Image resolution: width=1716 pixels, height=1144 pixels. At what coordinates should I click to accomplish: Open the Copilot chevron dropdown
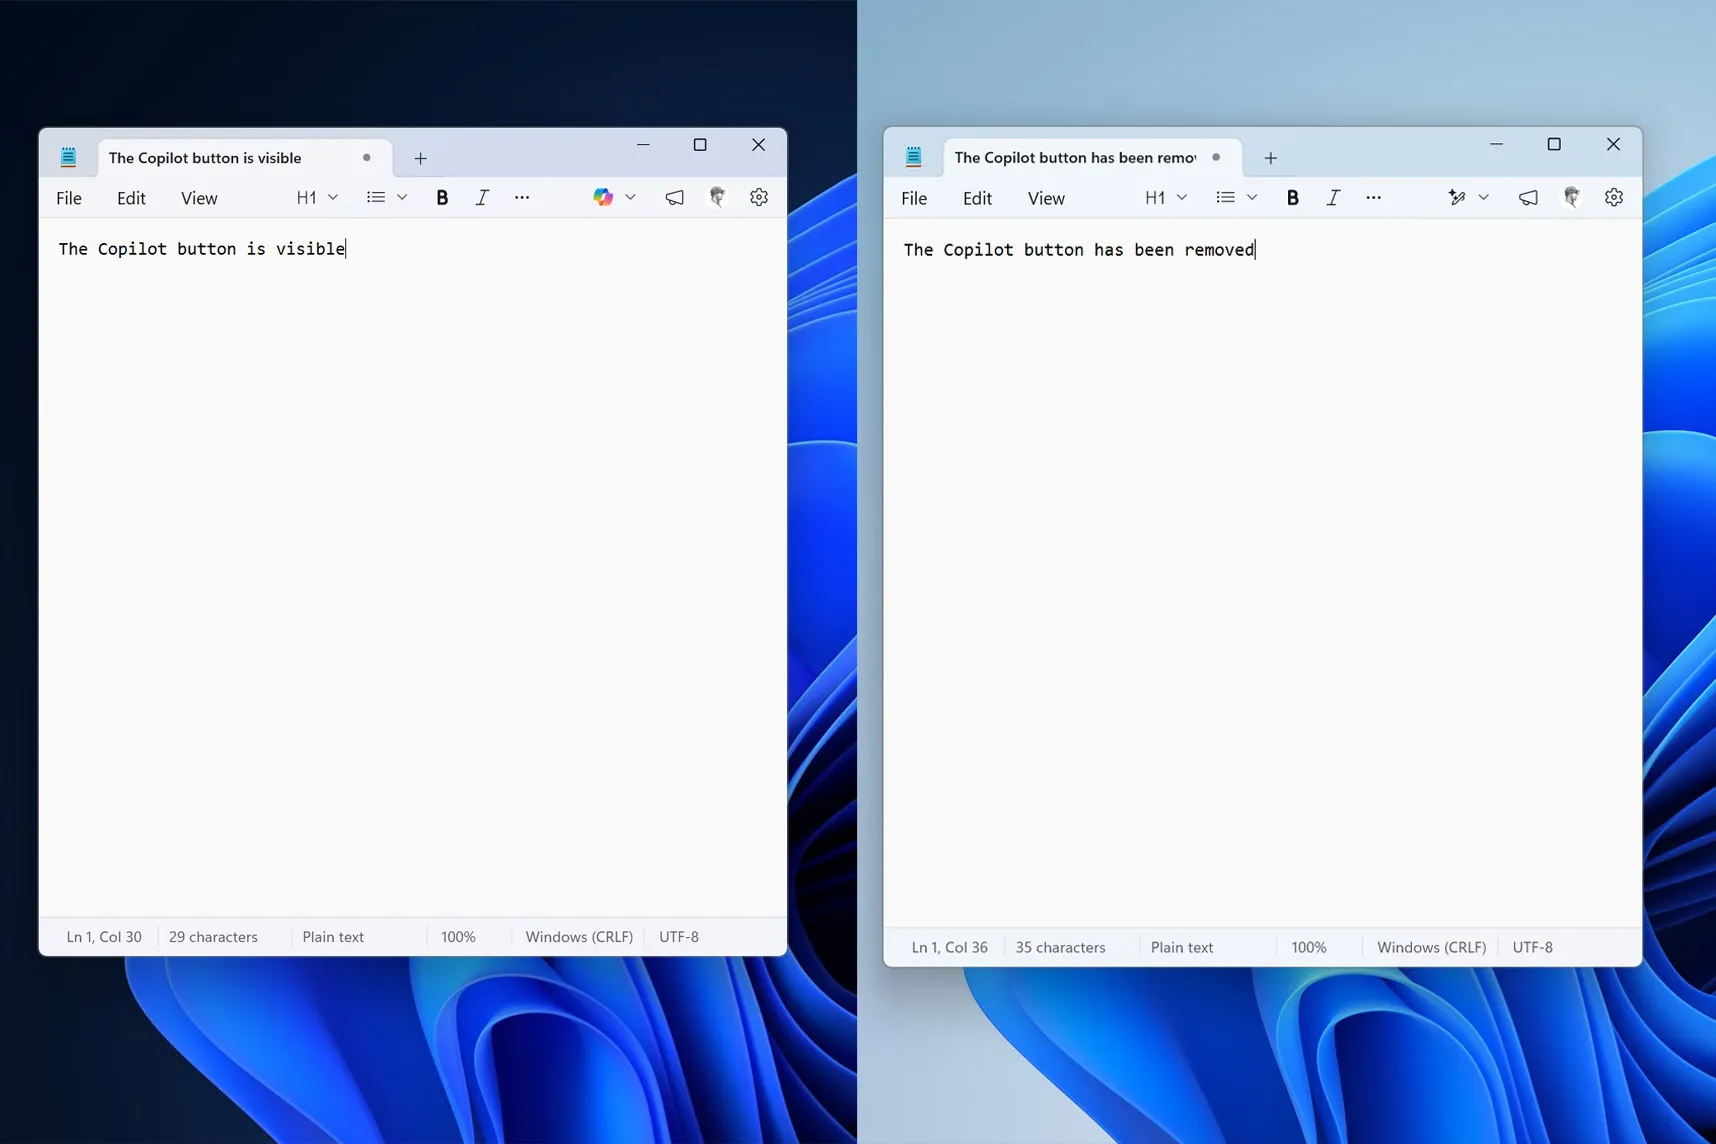(632, 197)
